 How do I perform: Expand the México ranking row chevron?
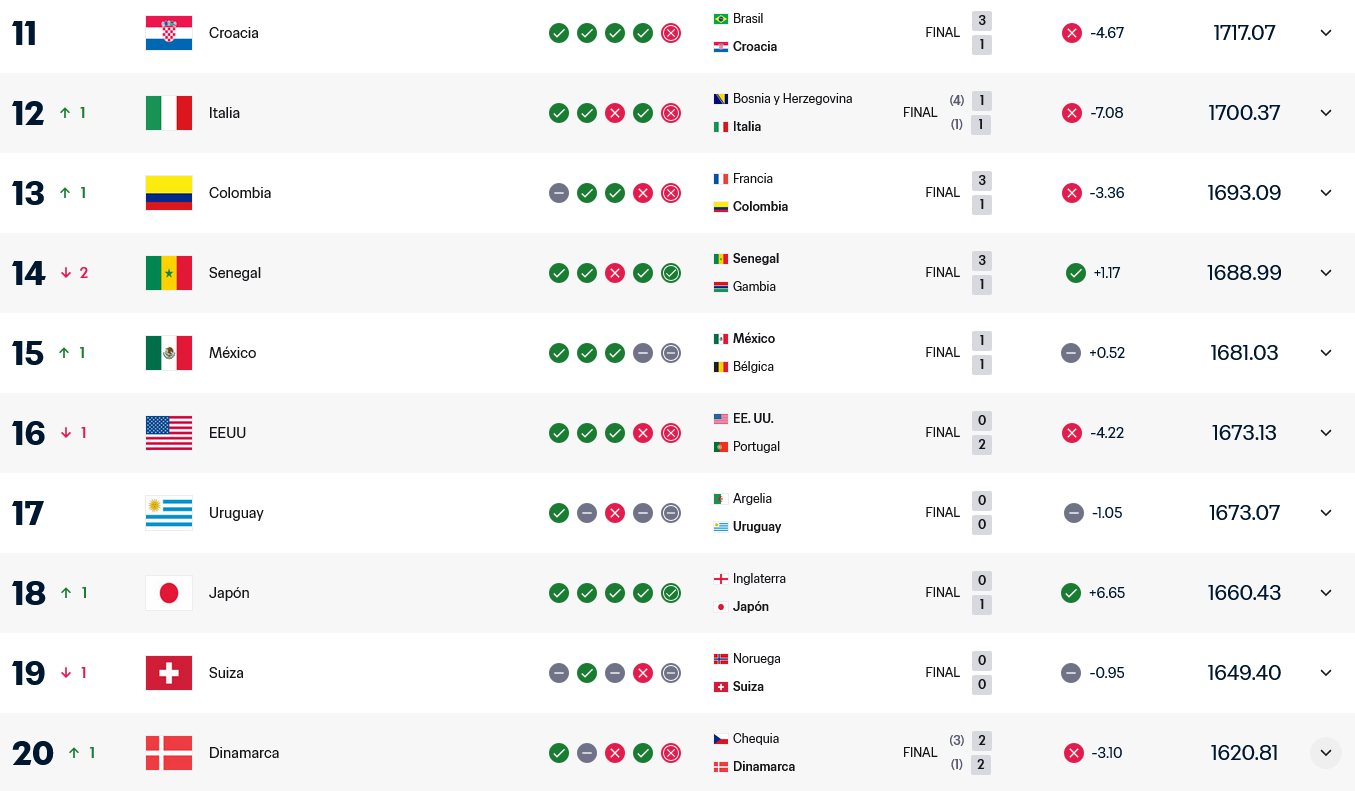point(1326,353)
